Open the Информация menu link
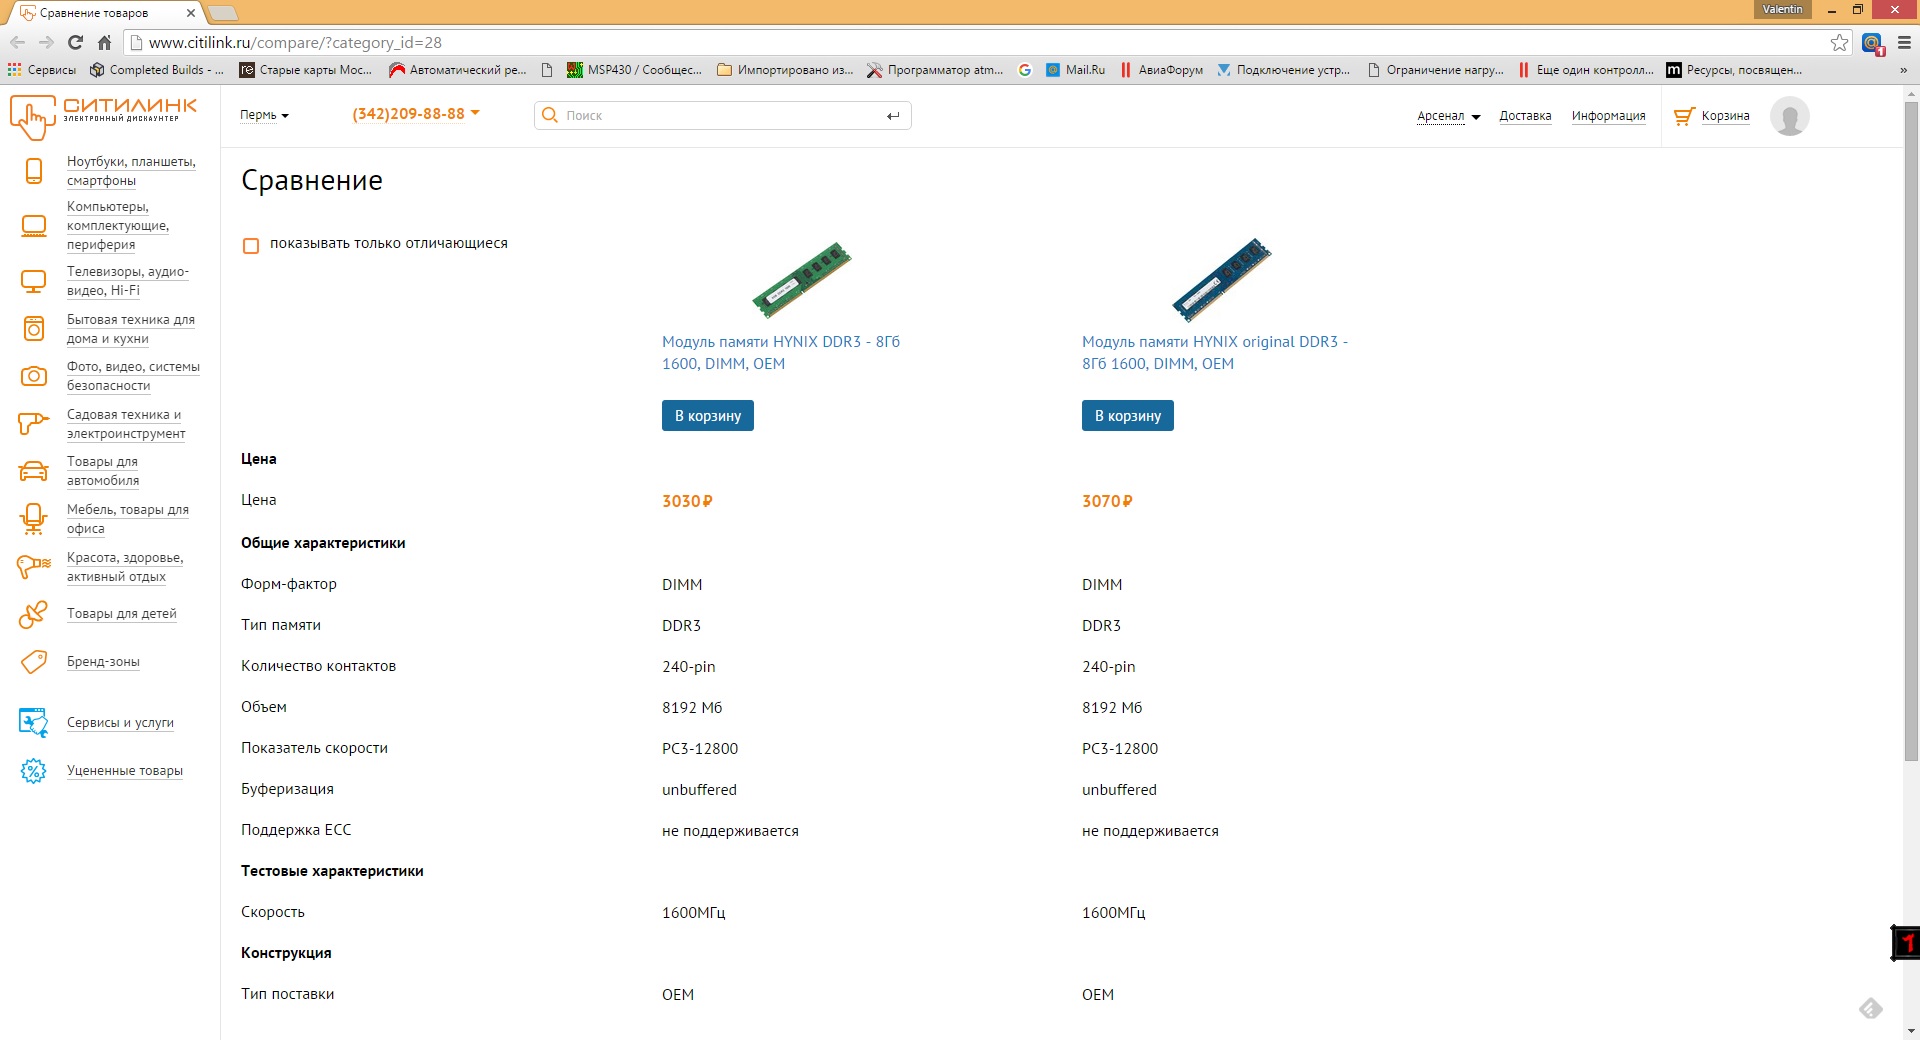The image size is (1920, 1040). point(1608,116)
